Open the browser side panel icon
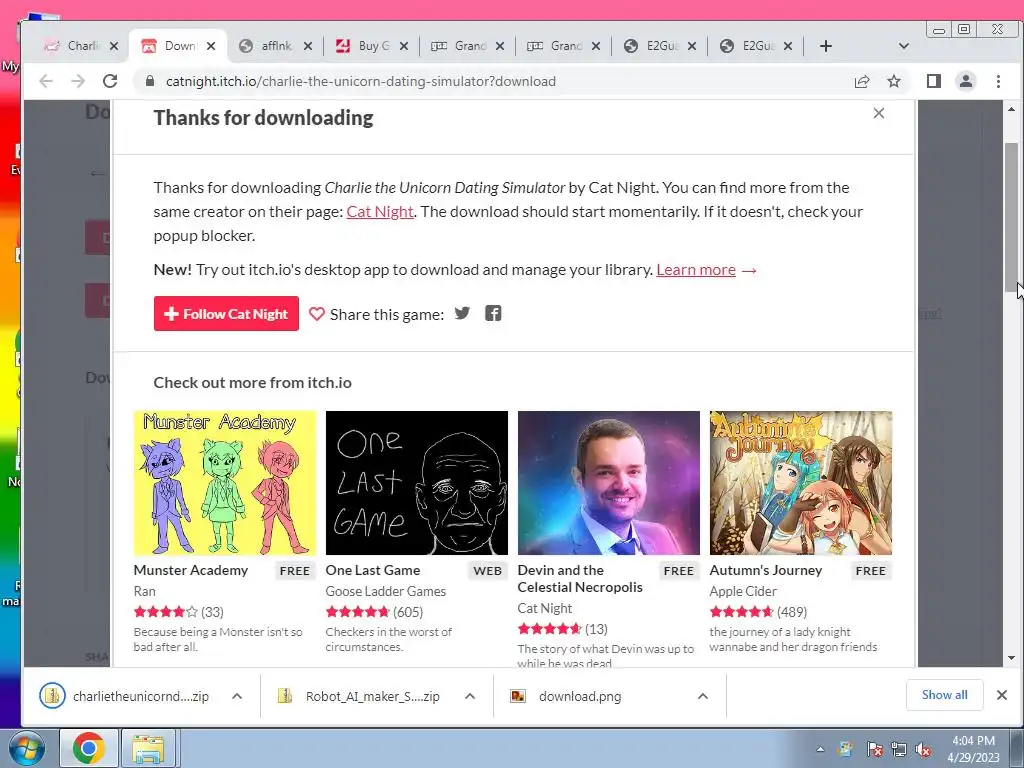1024x768 pixels. (934, 81)
